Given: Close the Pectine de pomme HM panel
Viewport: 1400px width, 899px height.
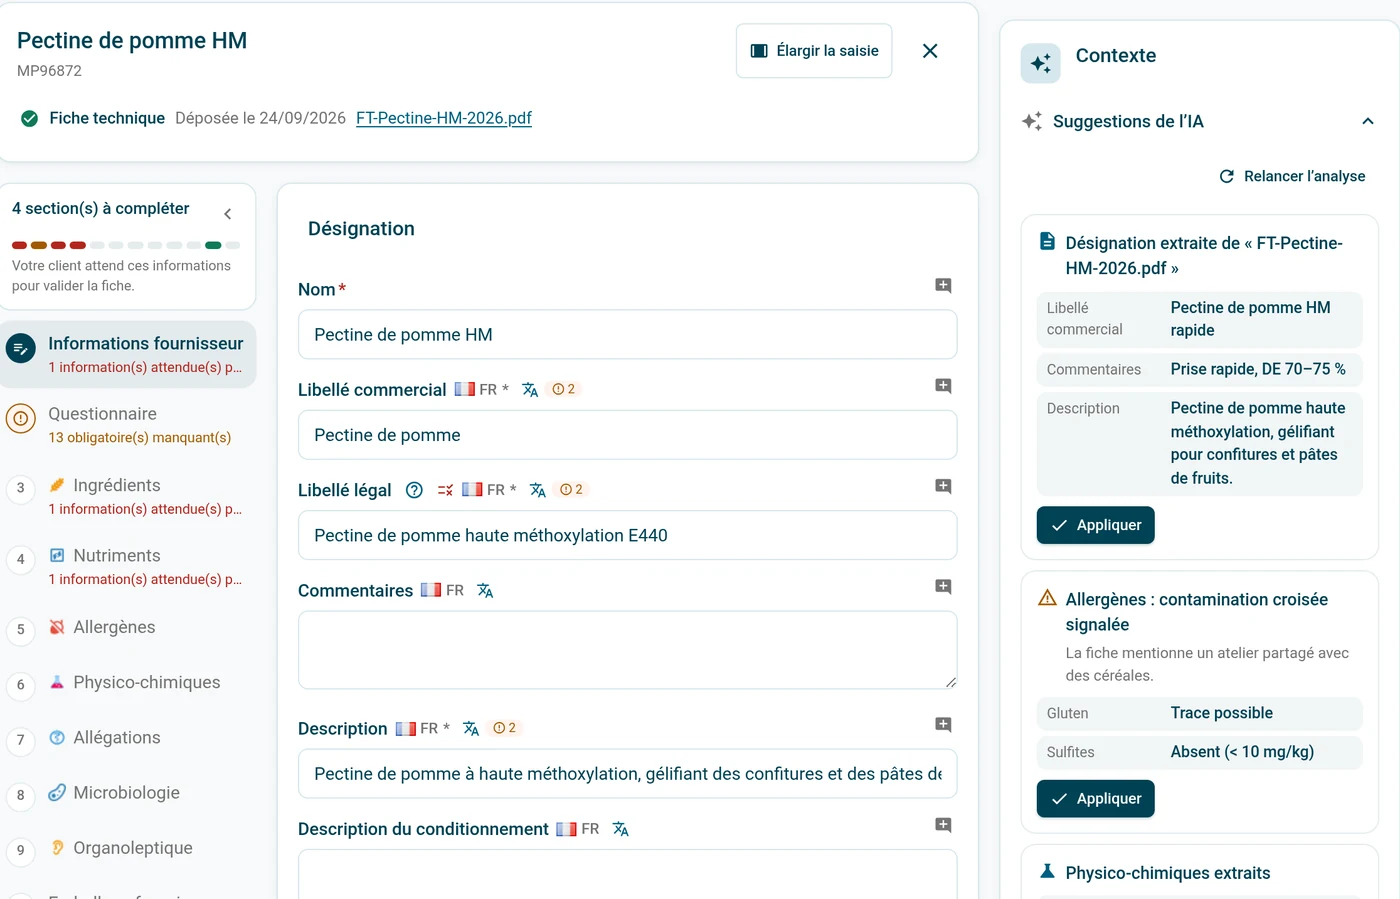Looking at the screenshot, I should click(930, 51).
